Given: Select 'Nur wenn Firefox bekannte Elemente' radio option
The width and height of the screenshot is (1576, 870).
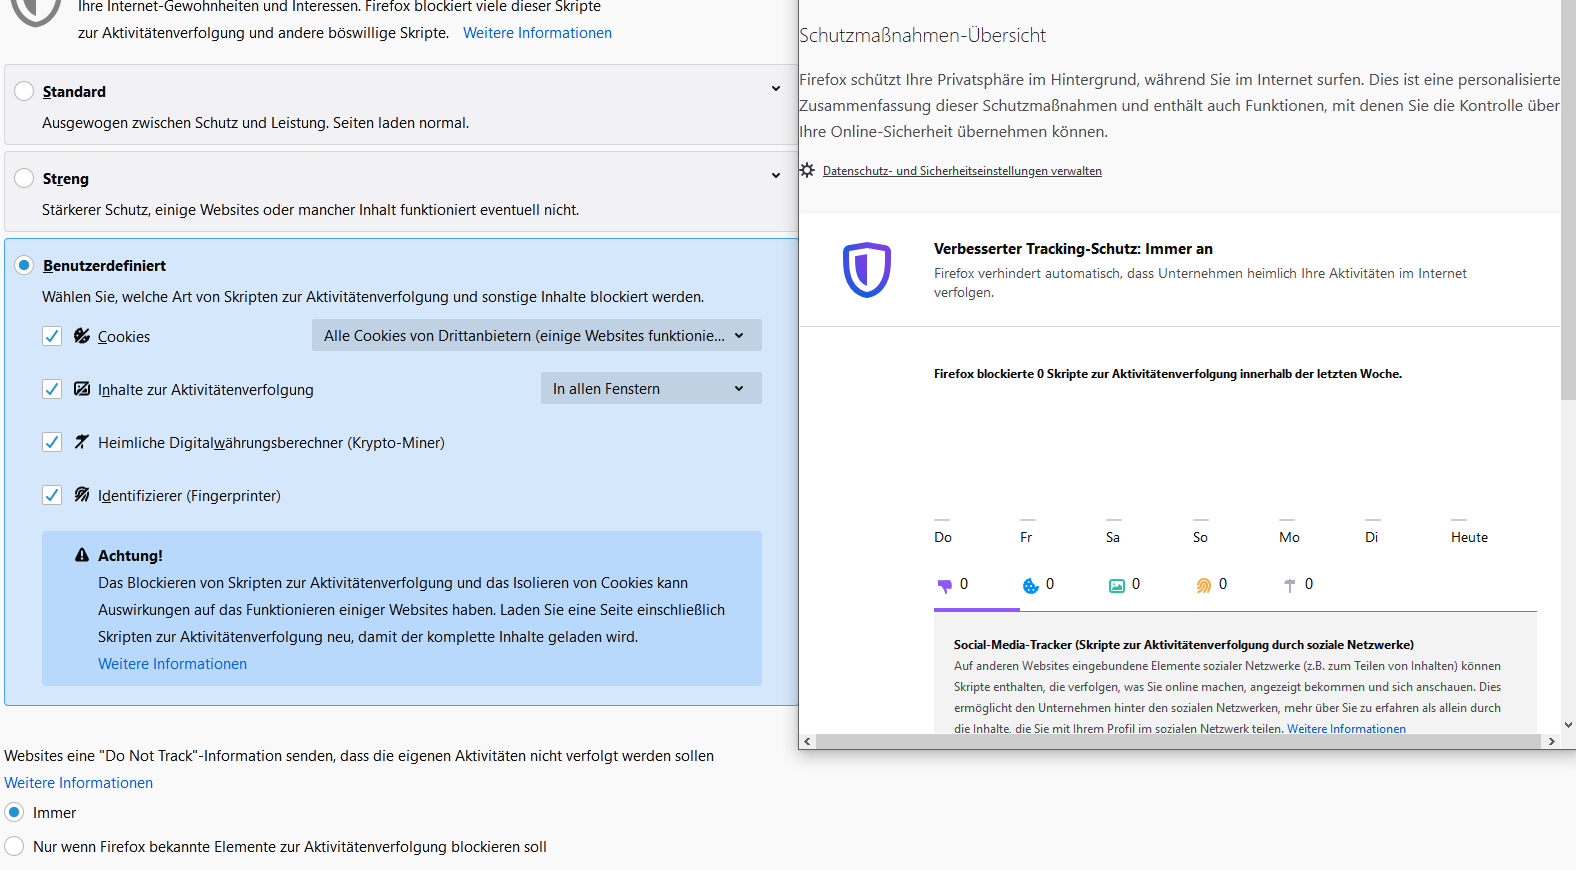Looking at the screenshot, I should (14, 846).
